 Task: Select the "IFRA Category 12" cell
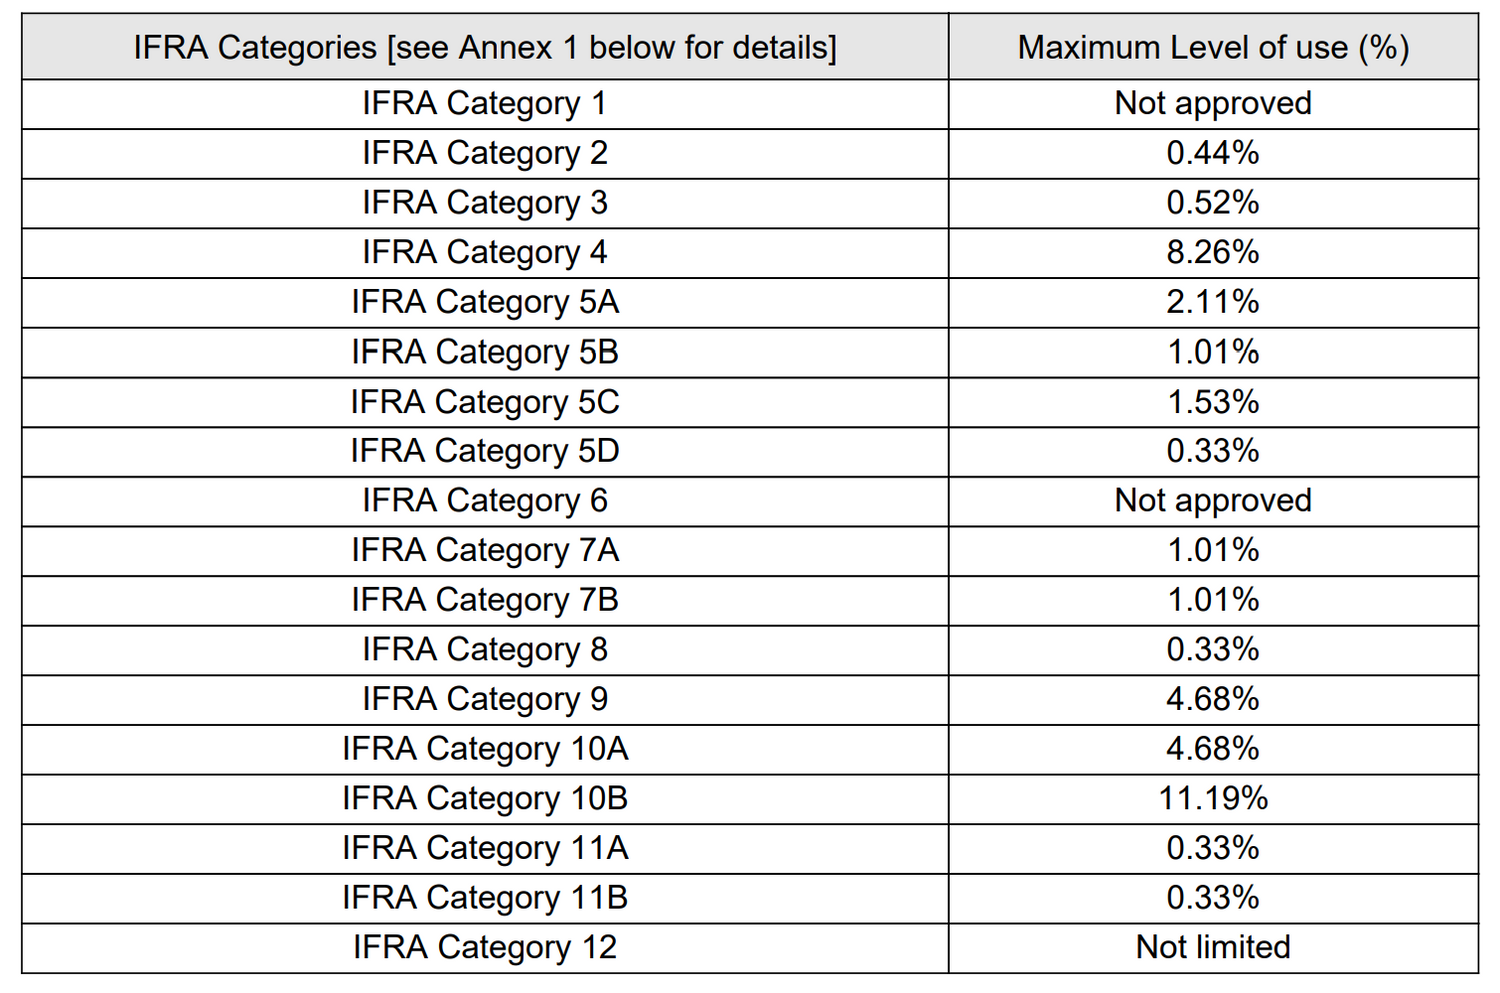point(485,947)
